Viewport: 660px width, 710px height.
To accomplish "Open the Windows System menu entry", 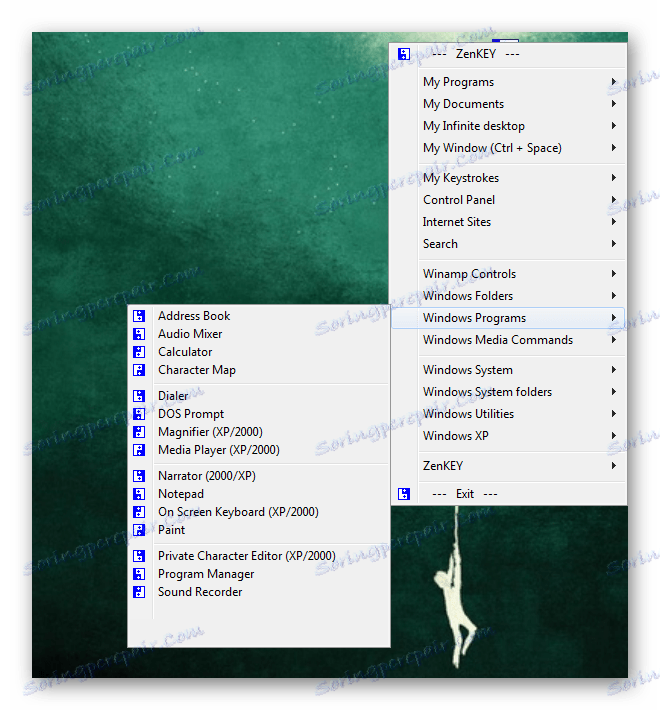I will click(508, 370).
